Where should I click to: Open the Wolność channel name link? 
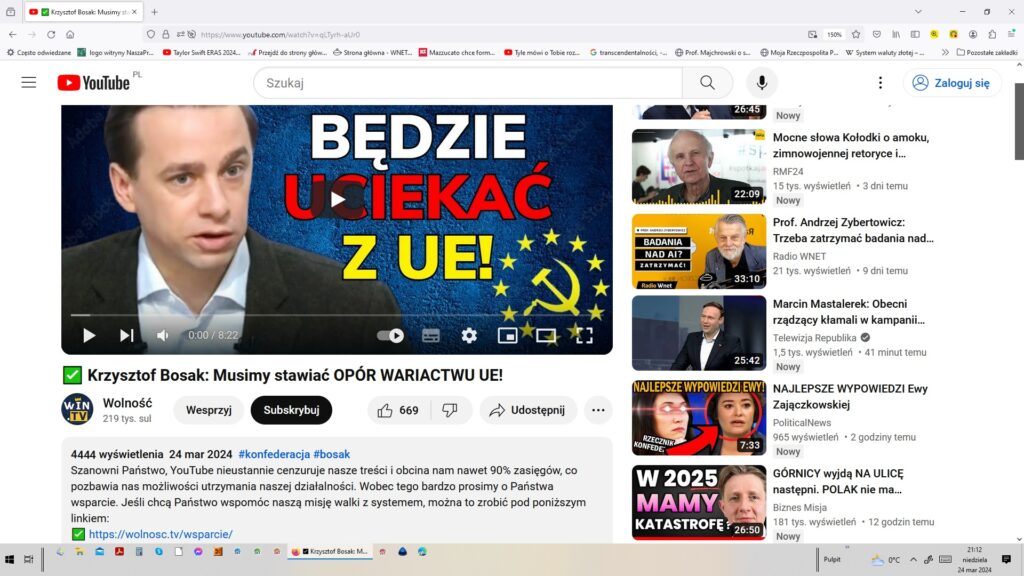click(x=127, y=403)
